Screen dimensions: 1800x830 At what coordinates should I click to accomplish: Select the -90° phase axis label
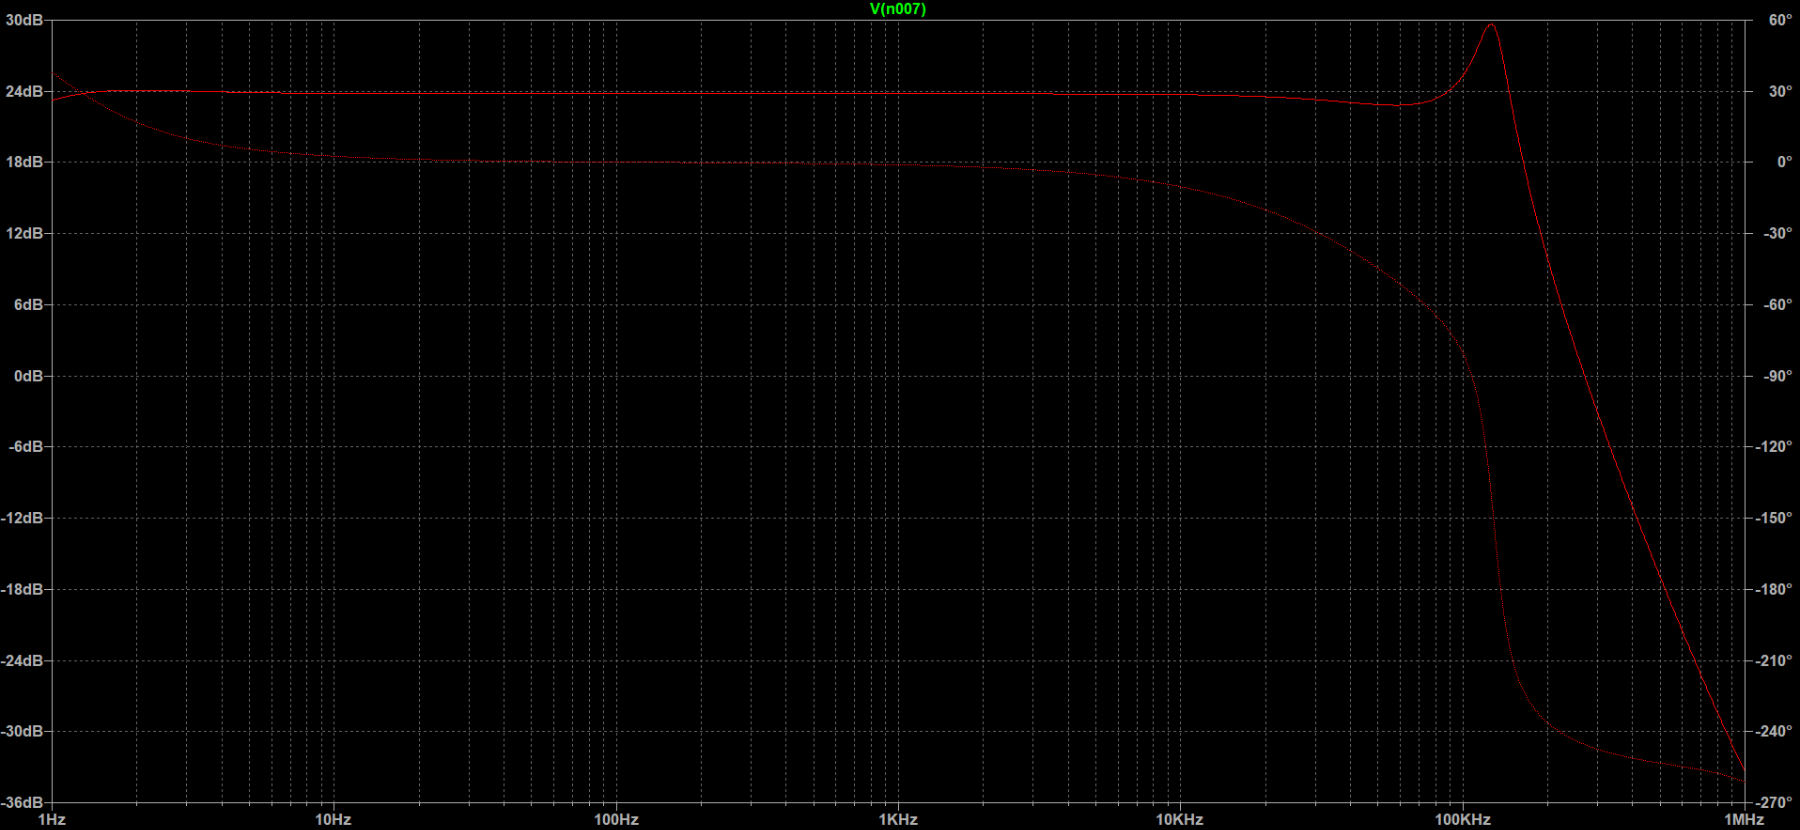[1777, 376]
